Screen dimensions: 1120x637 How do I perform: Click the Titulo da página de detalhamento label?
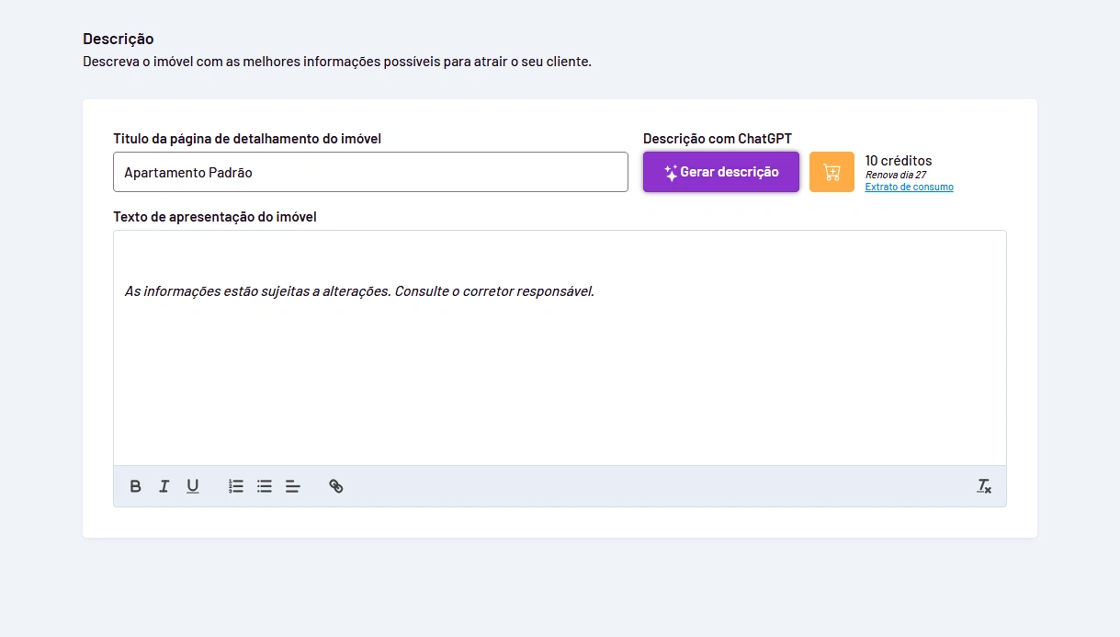[x=247, y=138]
